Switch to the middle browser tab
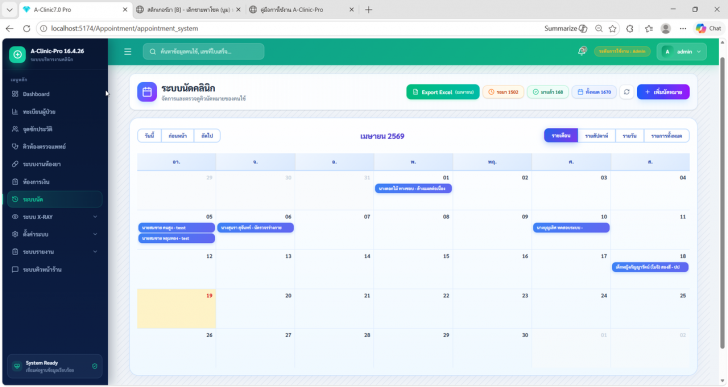The width and height of the screenshot is (728, 387). (x=188, y=10)
